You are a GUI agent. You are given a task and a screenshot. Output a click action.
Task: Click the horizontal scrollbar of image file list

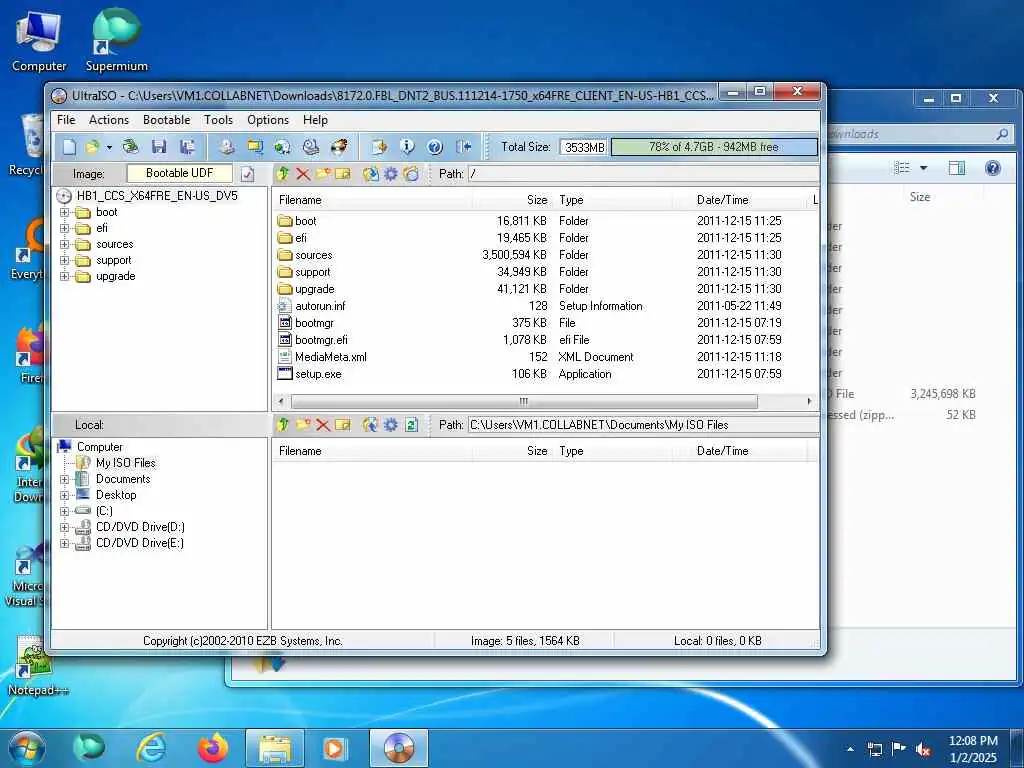pos(524,402)
